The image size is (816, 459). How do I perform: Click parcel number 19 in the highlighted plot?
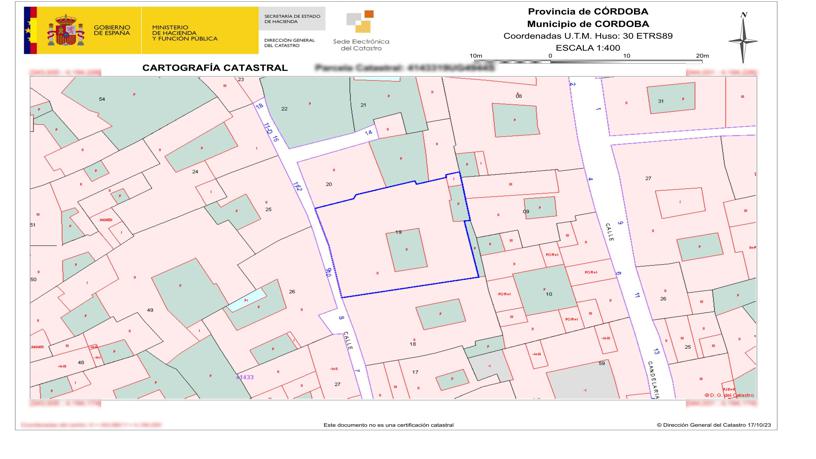coord(399,232)
